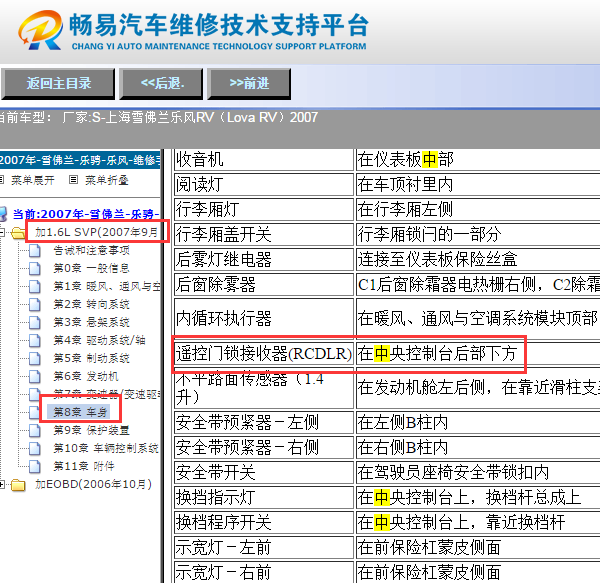Collapse the 加1.6L SVP folder expander
600x583 pixels.
point(2,232)
